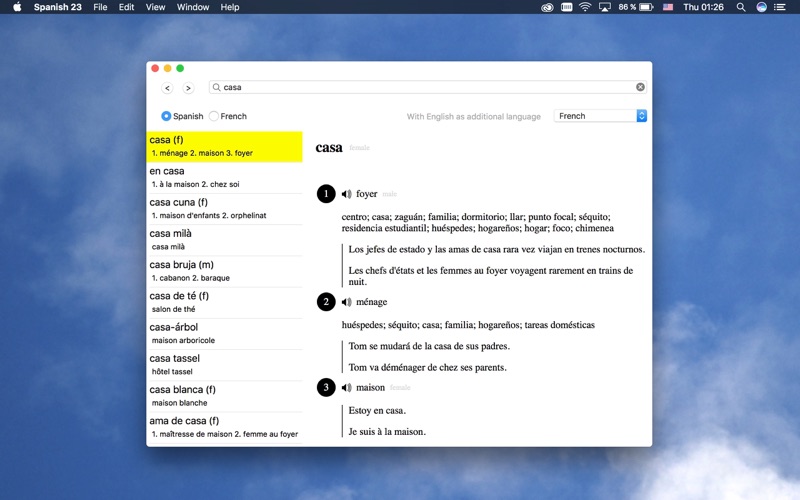800x500 pixels.
Task: Click the sentence starting 'Los jefes de estado'
Action: pyautogui.click(x=496, y=249)
